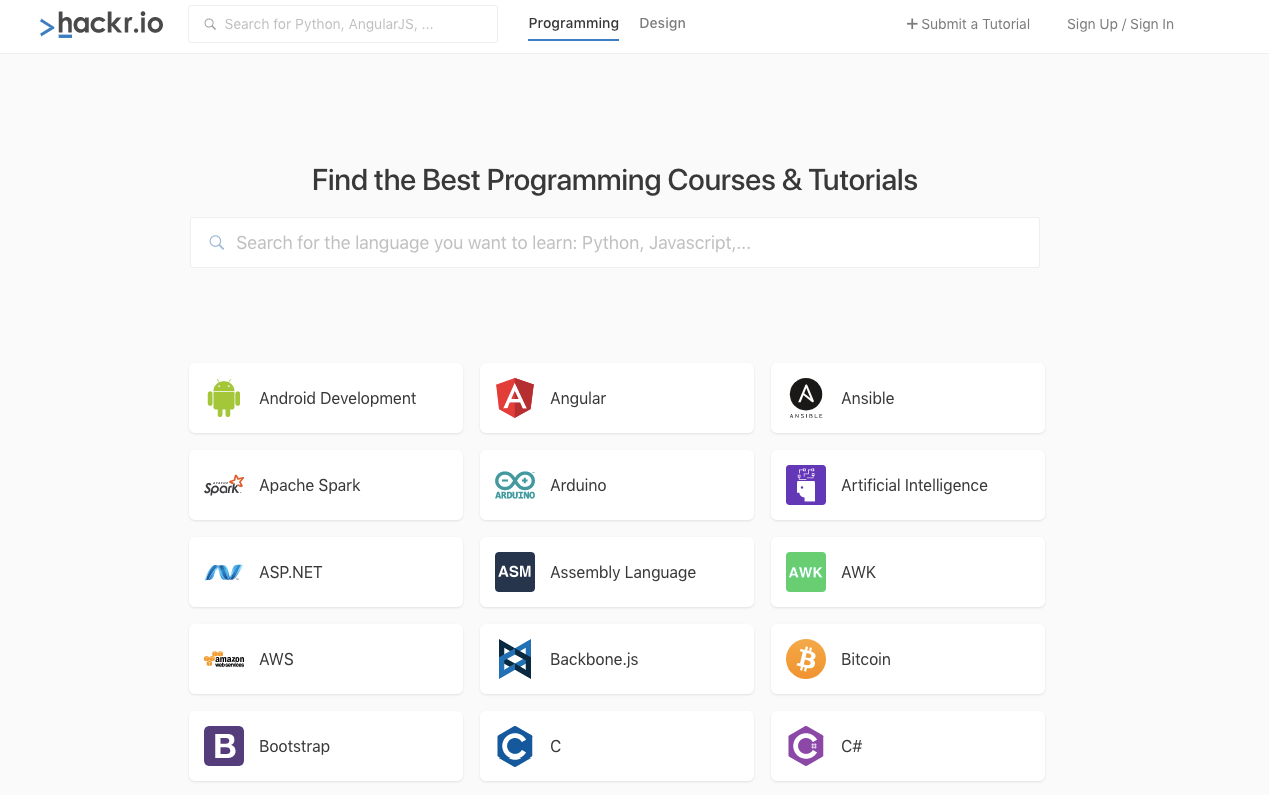Click the Arduino infinity logo icon
Image resolution: width=1269 pixels, height=795 pixels.
tap(515, 485)
